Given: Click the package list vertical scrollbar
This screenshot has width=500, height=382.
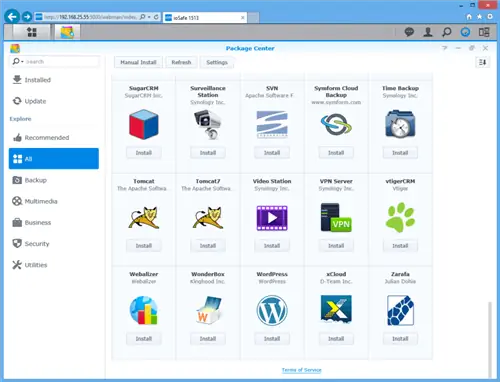Looking at the screenshot, I should tap(489, 339).
